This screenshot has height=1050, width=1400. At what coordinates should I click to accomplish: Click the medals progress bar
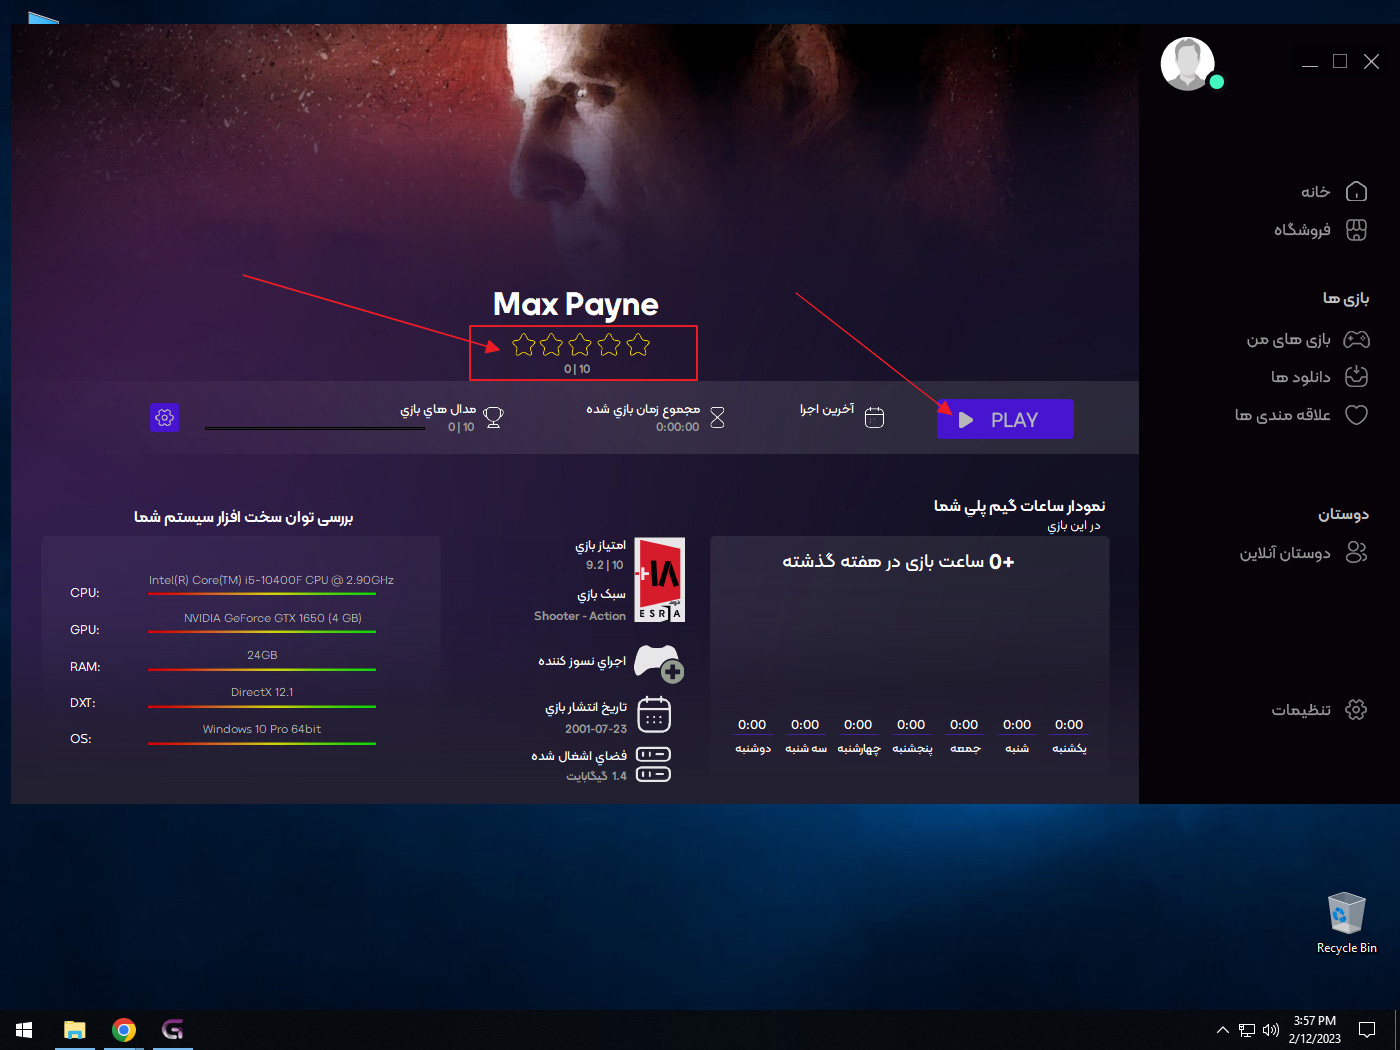(315, 428)
